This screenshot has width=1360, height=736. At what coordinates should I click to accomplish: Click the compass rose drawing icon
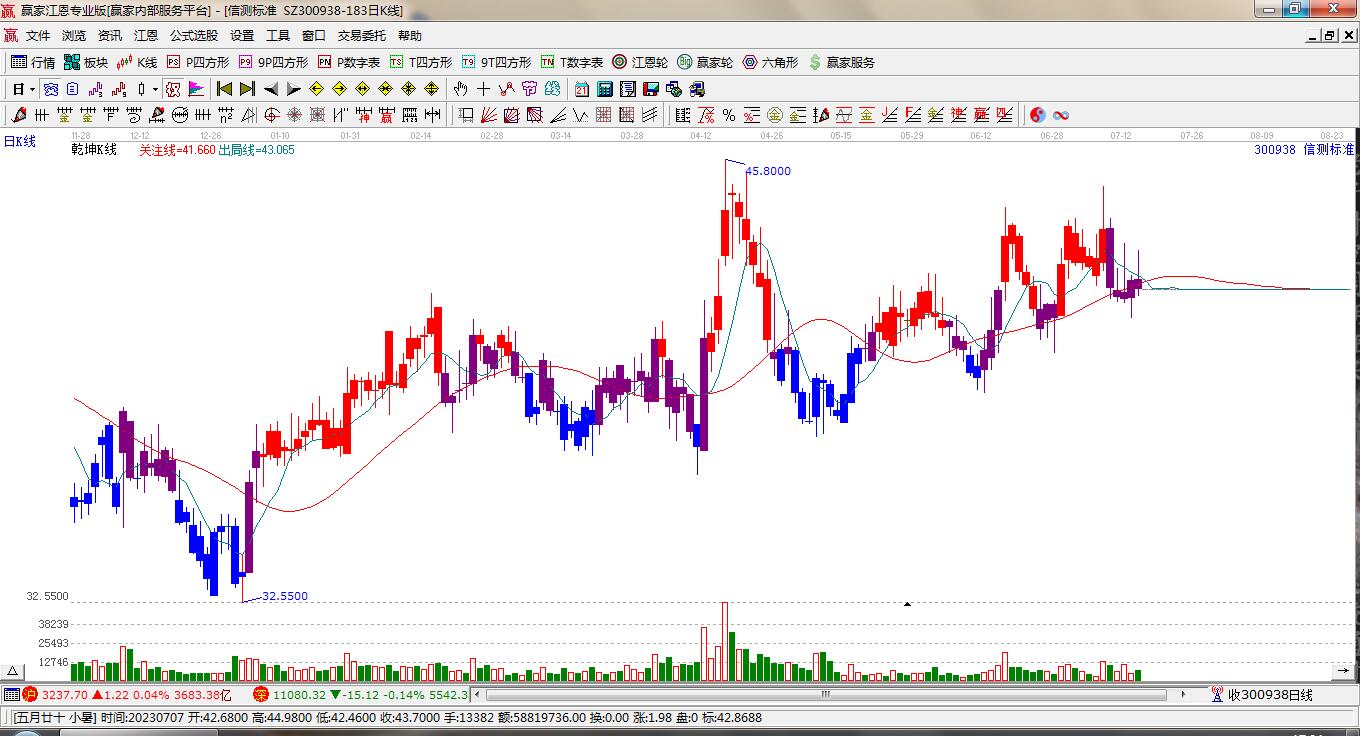[x=294, y=115]
